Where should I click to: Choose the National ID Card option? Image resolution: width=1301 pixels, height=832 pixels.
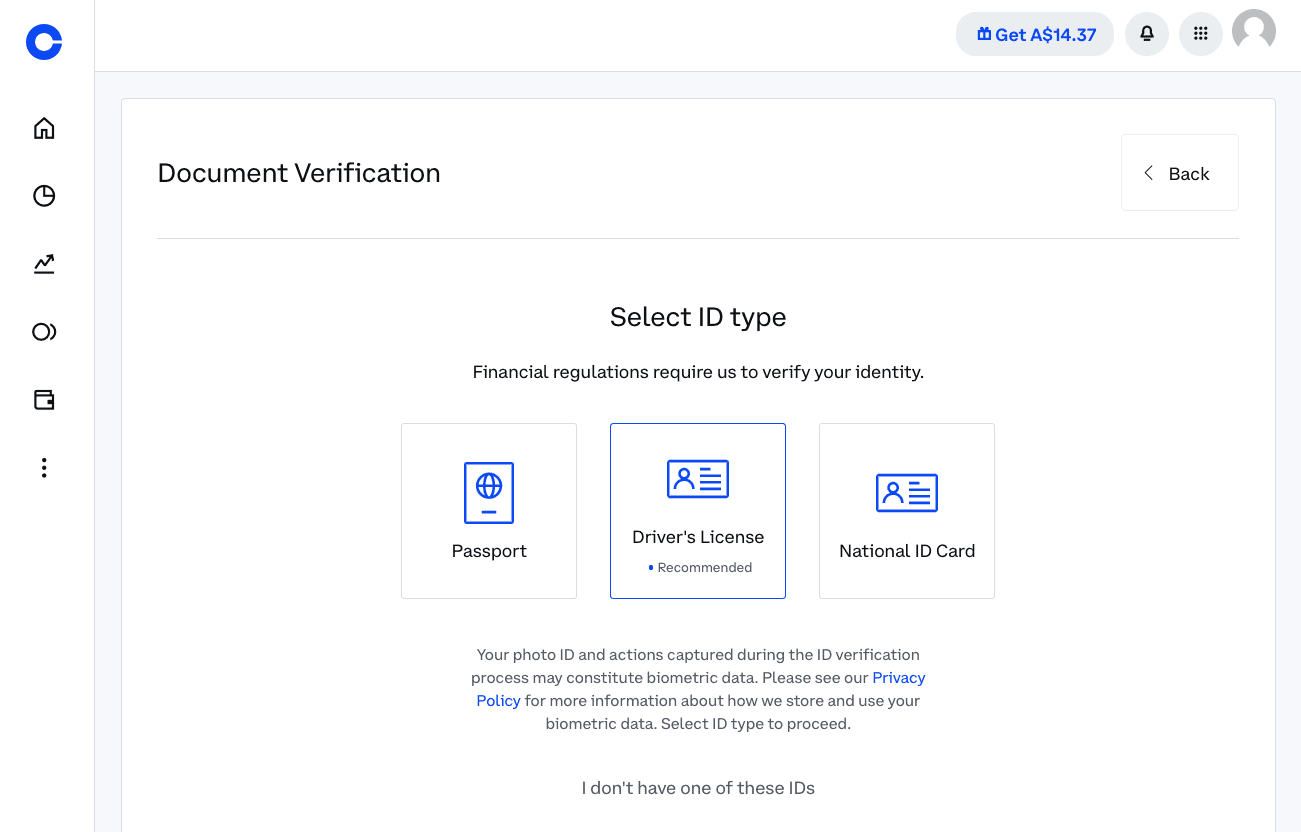tap(906, 510)
